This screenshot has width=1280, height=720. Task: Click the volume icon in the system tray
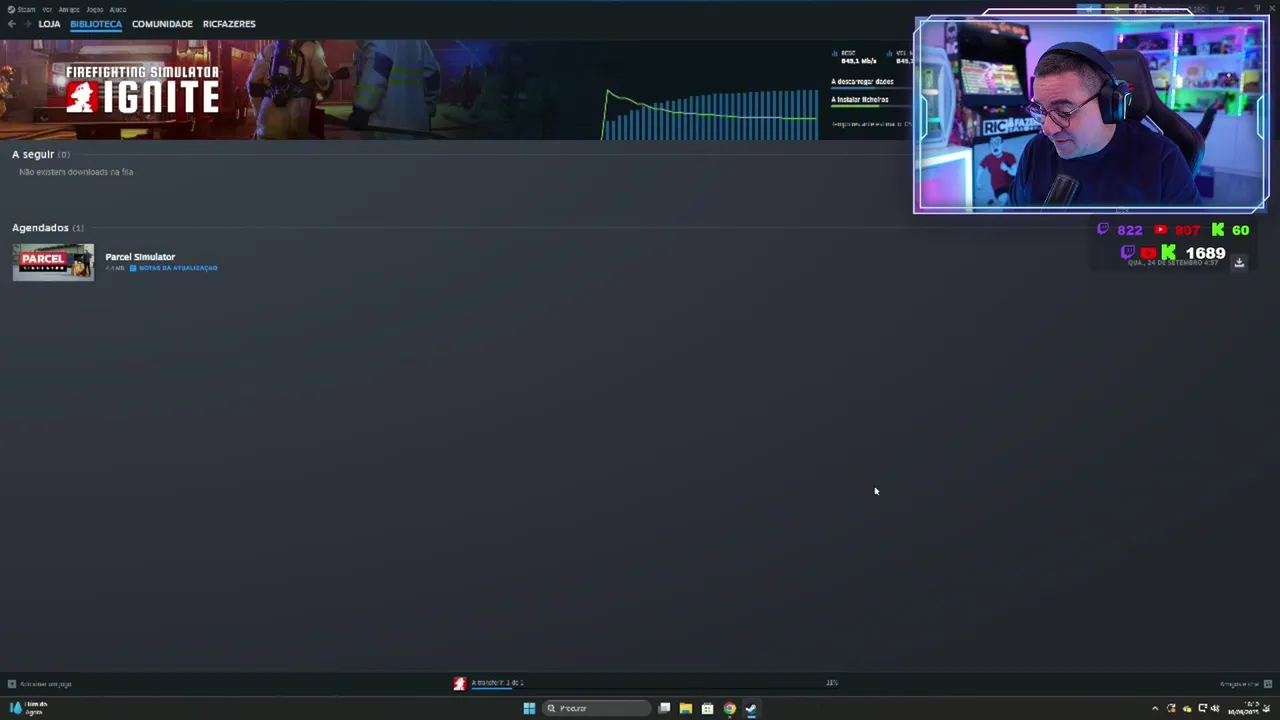pos(1215,708)
